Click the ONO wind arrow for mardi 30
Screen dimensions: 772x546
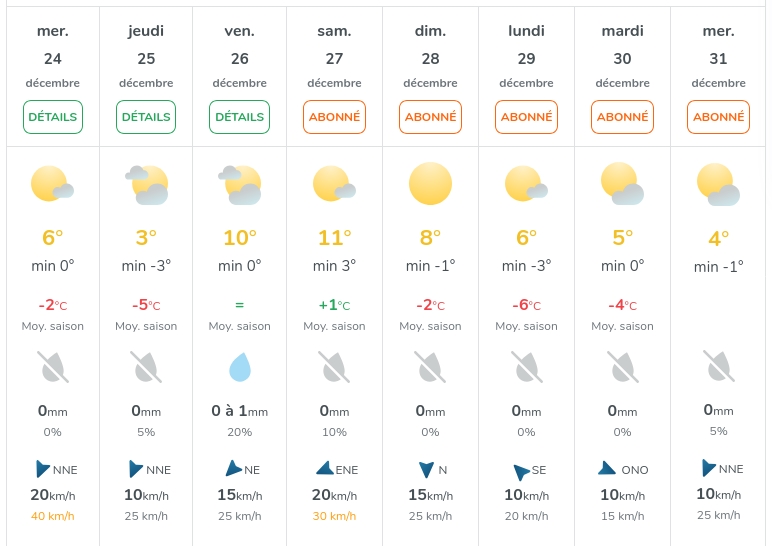click(x=608, y=468)
